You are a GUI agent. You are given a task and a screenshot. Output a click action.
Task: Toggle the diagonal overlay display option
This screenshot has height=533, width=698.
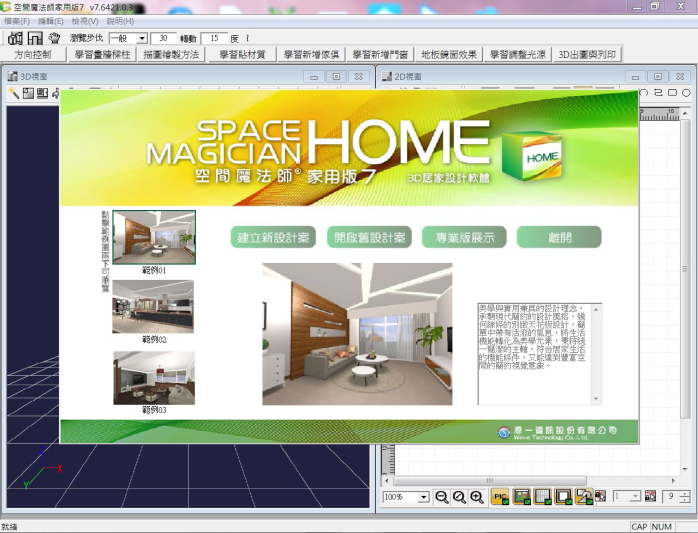[x=584, y=496]
